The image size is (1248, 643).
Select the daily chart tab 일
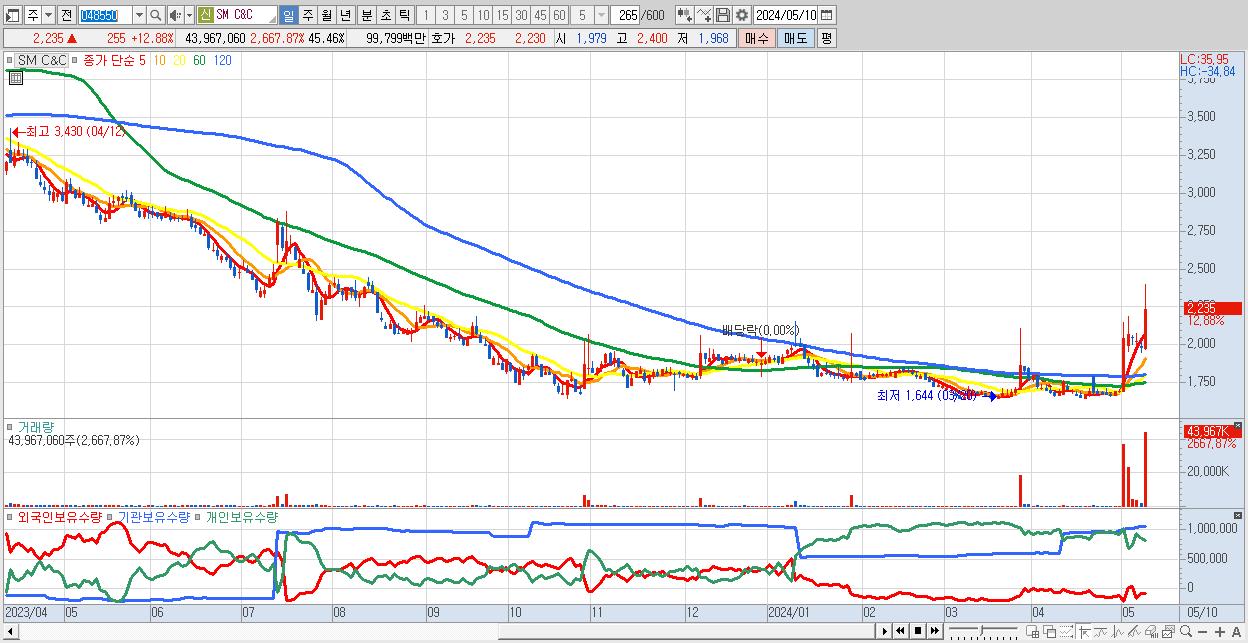[288, 15]
